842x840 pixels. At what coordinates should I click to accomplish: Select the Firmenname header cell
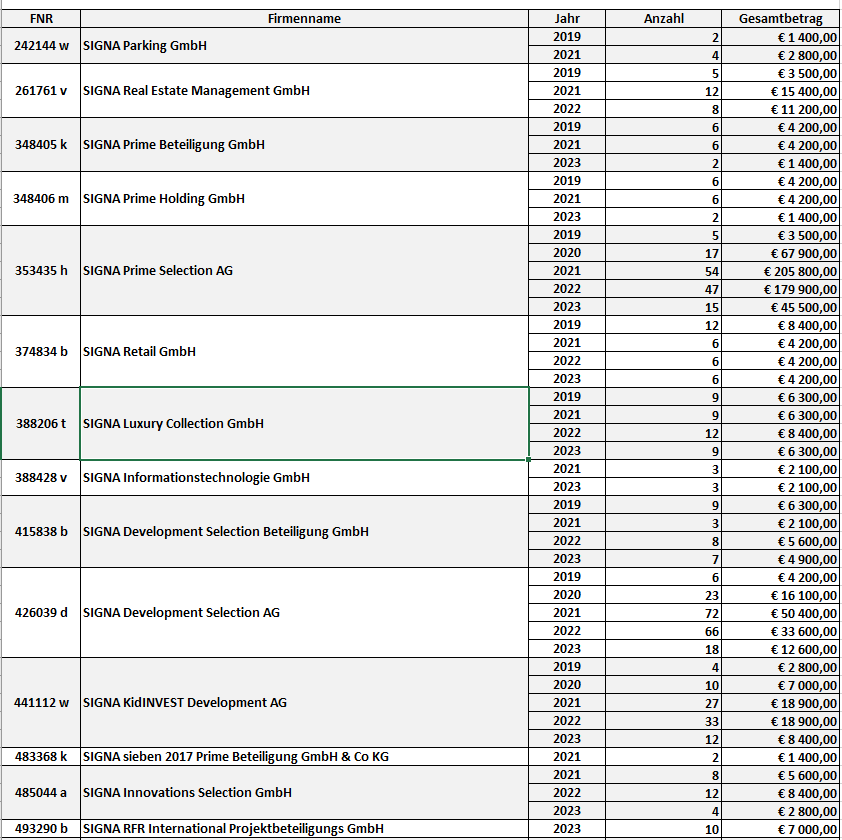(304, 19)
